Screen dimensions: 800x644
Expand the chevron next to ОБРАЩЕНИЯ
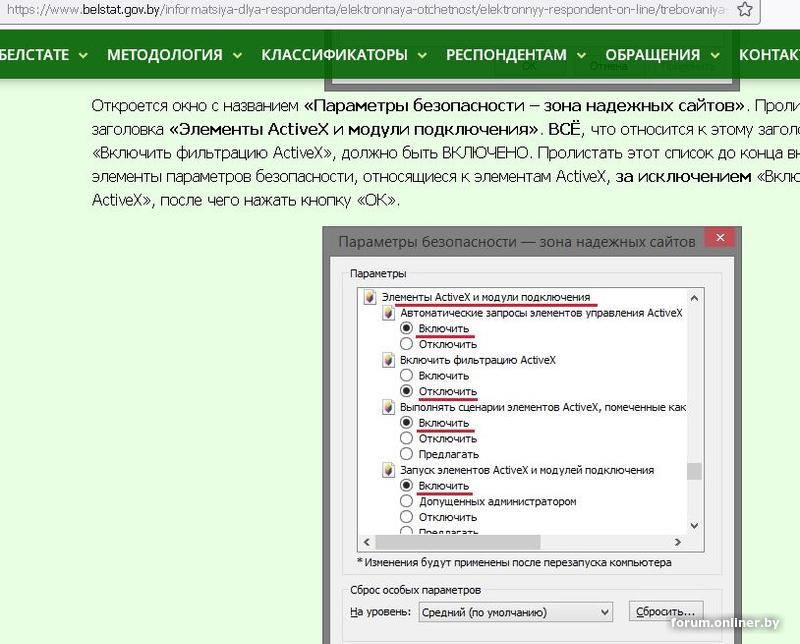[715, 55]
